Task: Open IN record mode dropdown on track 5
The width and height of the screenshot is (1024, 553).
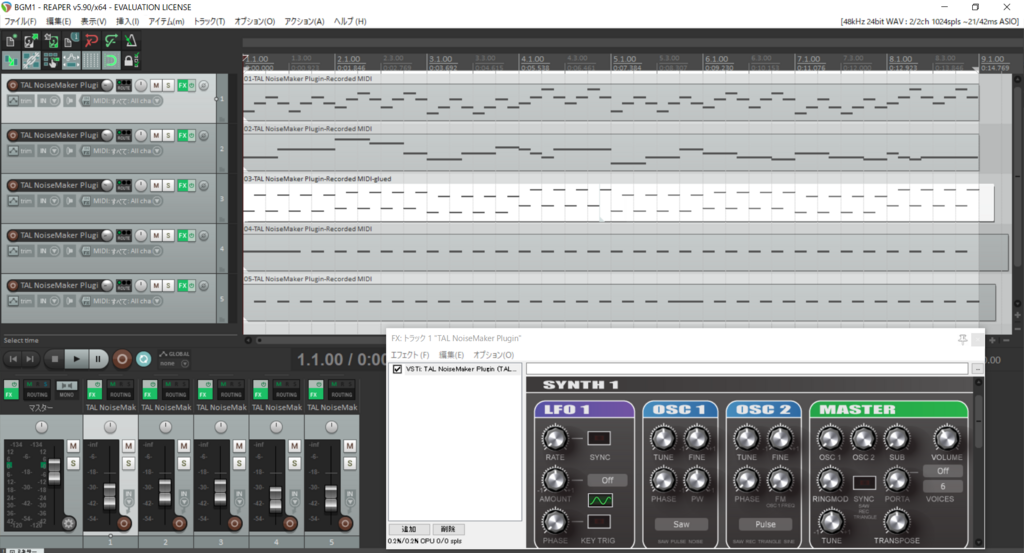Action: click(x=54, y=301)
